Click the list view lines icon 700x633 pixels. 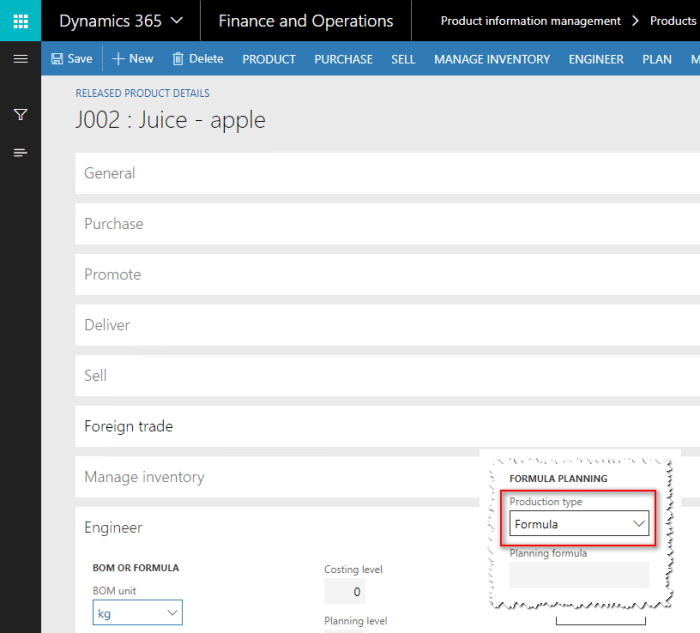(20, 153)
